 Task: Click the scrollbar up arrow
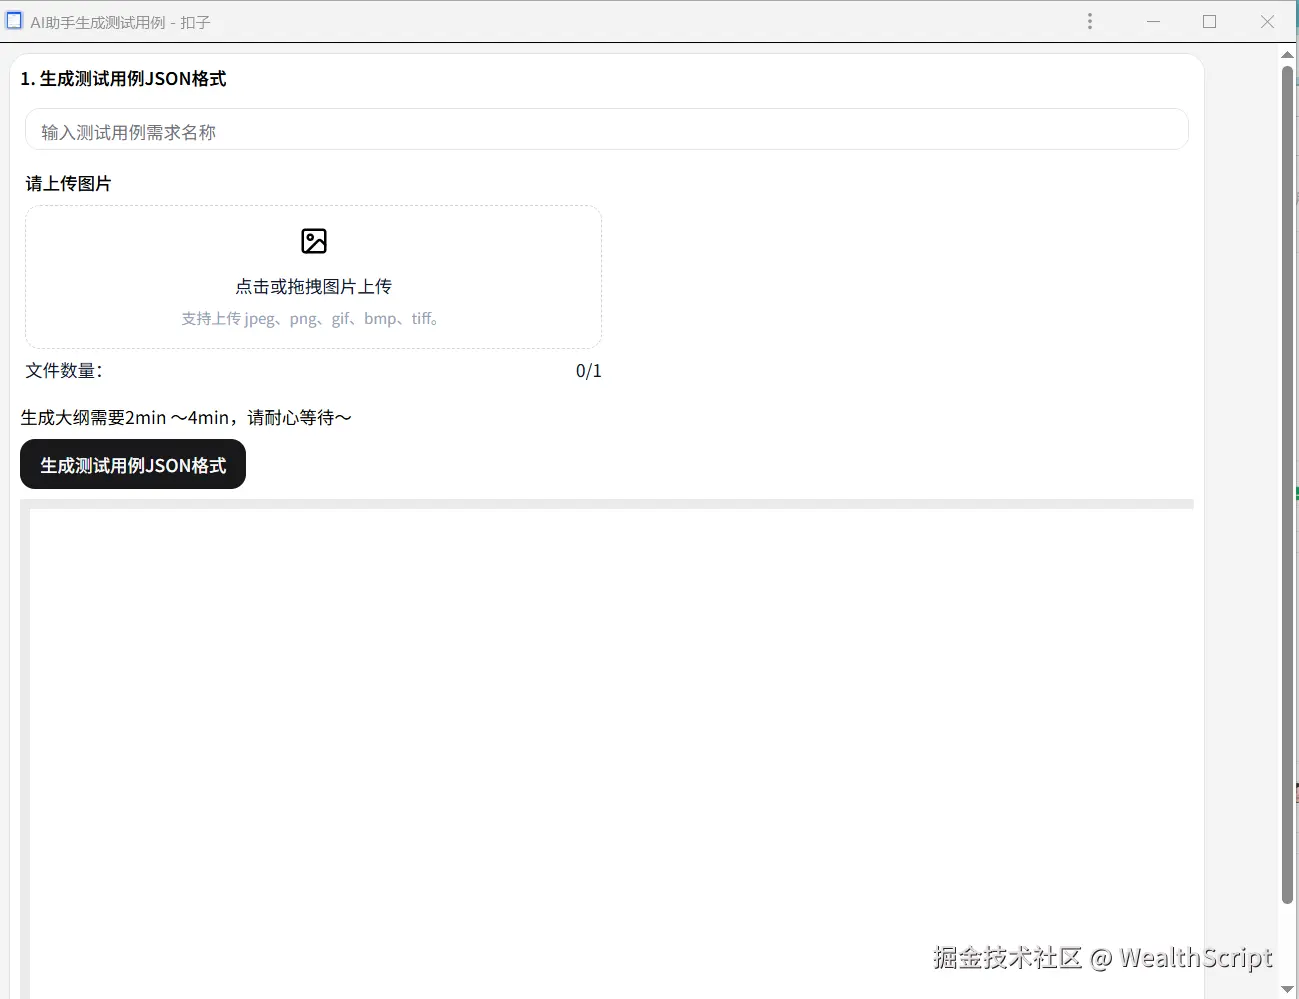[1287, 56]
